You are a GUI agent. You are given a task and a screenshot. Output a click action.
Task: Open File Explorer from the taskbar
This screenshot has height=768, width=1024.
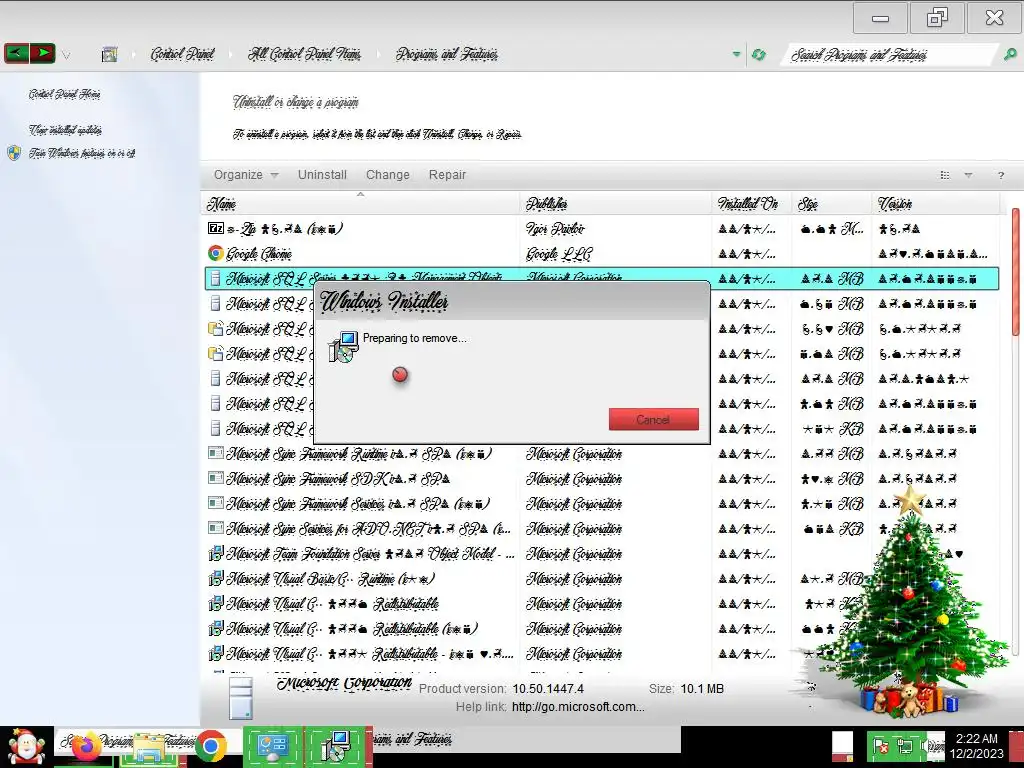coord(149,746)
